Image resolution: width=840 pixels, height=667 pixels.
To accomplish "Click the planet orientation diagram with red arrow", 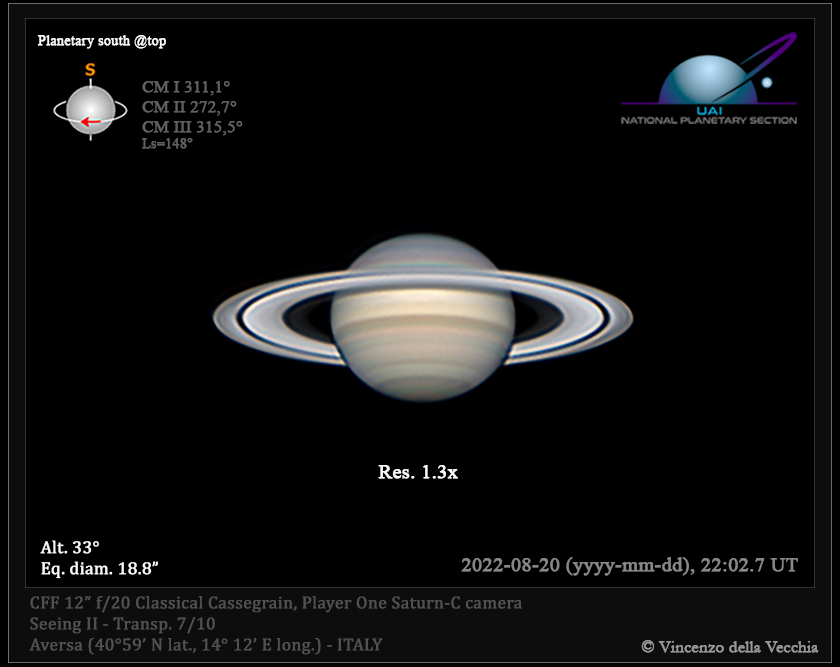I will point(90,110).
